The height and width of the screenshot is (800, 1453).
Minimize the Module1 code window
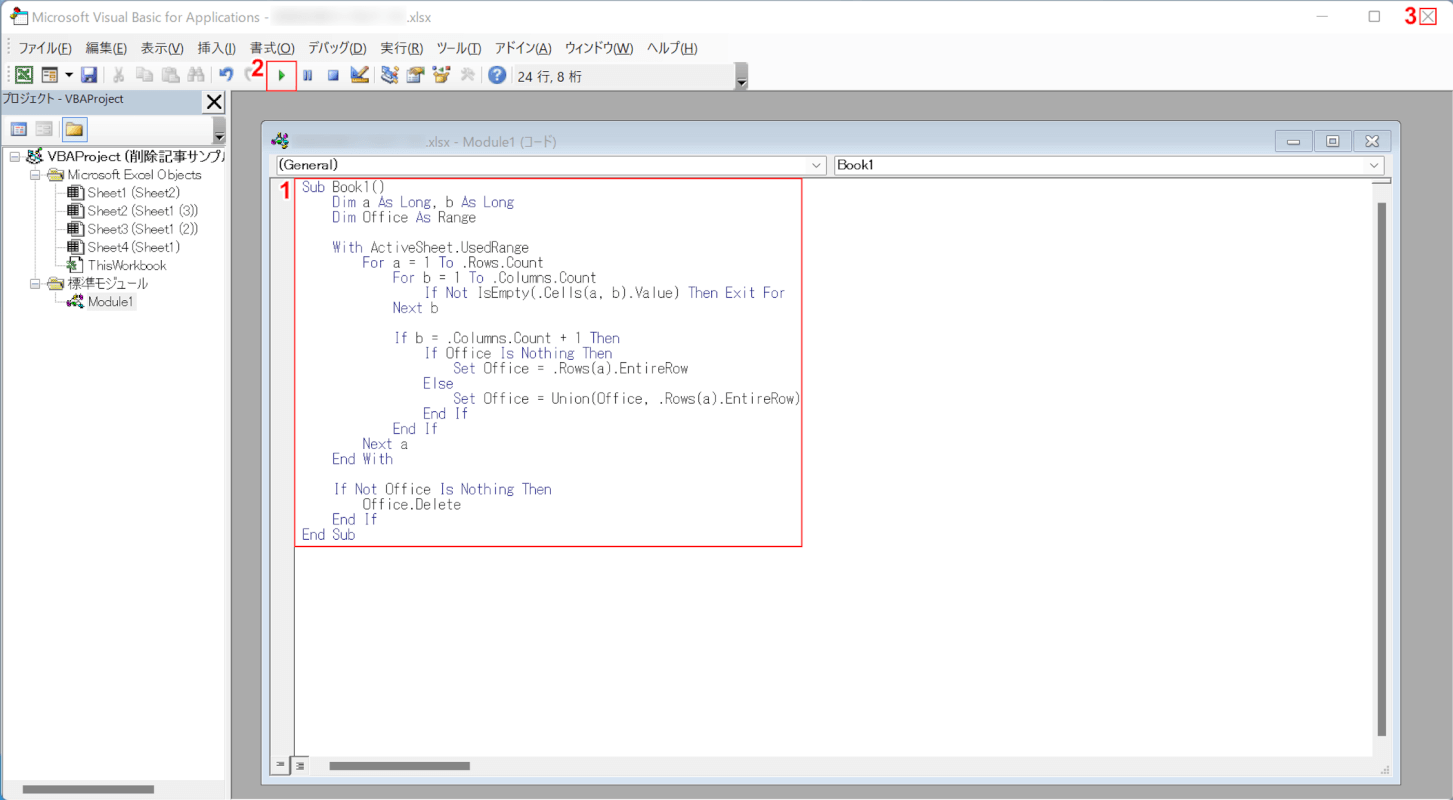[1293, 142]
